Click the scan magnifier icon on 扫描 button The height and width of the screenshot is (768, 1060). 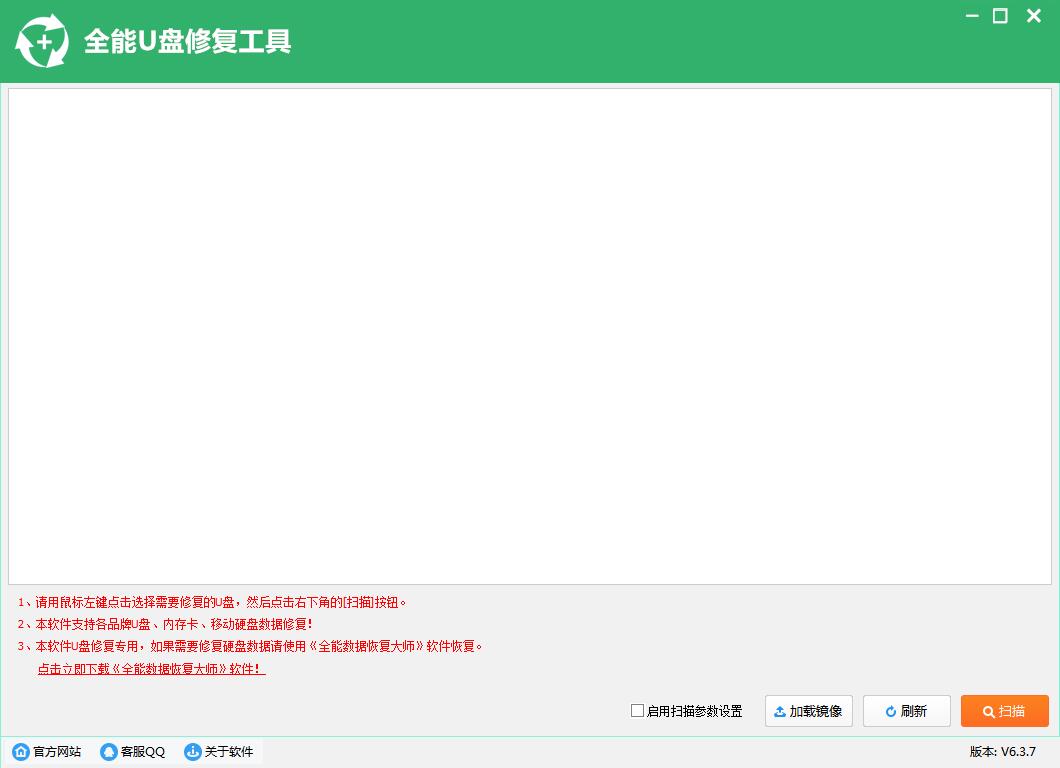[x=987, y=711]
